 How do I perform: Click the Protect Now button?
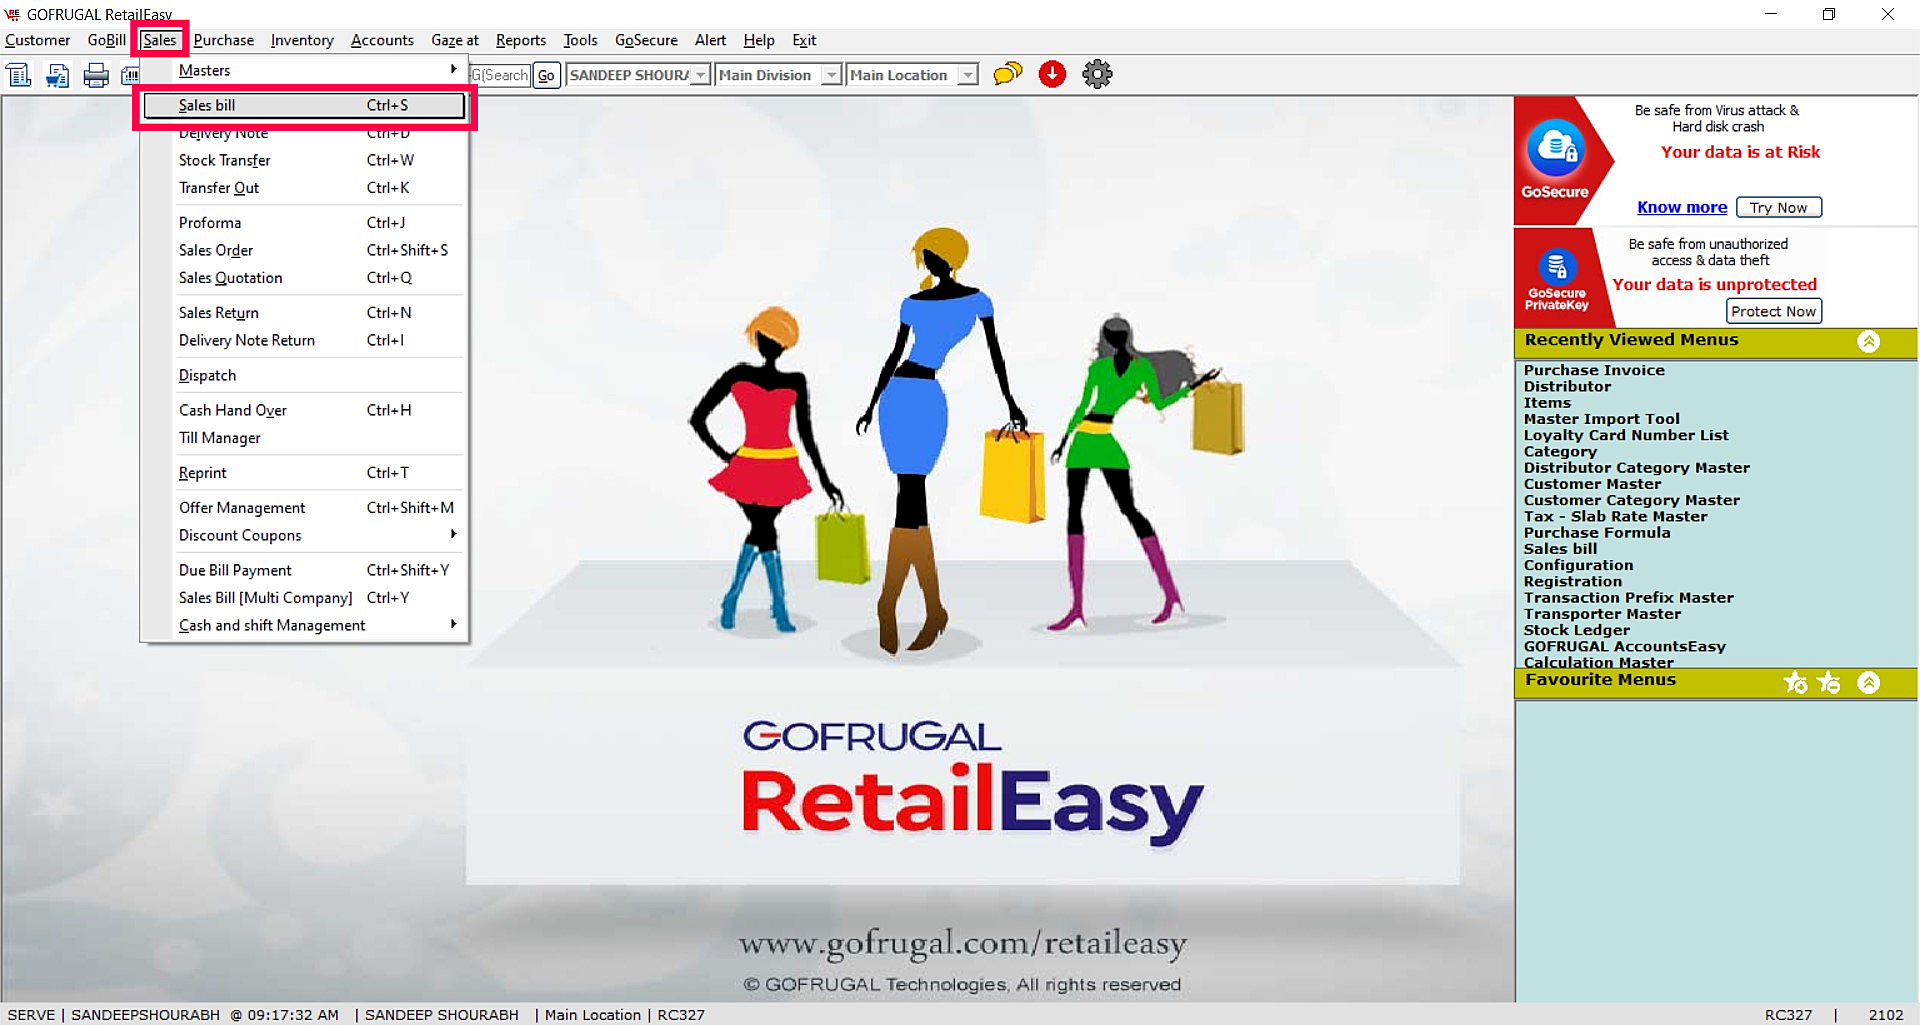click(x=1773, y=311)
